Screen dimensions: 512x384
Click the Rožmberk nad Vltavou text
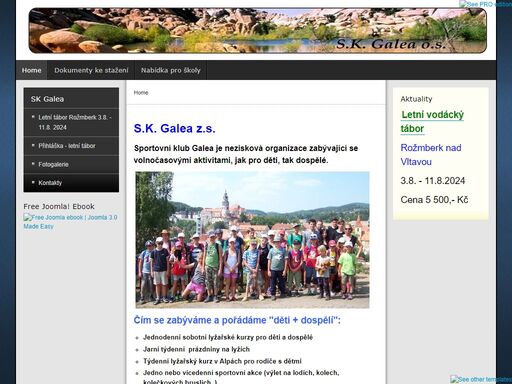pyautogui.click(x=431, y=155)
